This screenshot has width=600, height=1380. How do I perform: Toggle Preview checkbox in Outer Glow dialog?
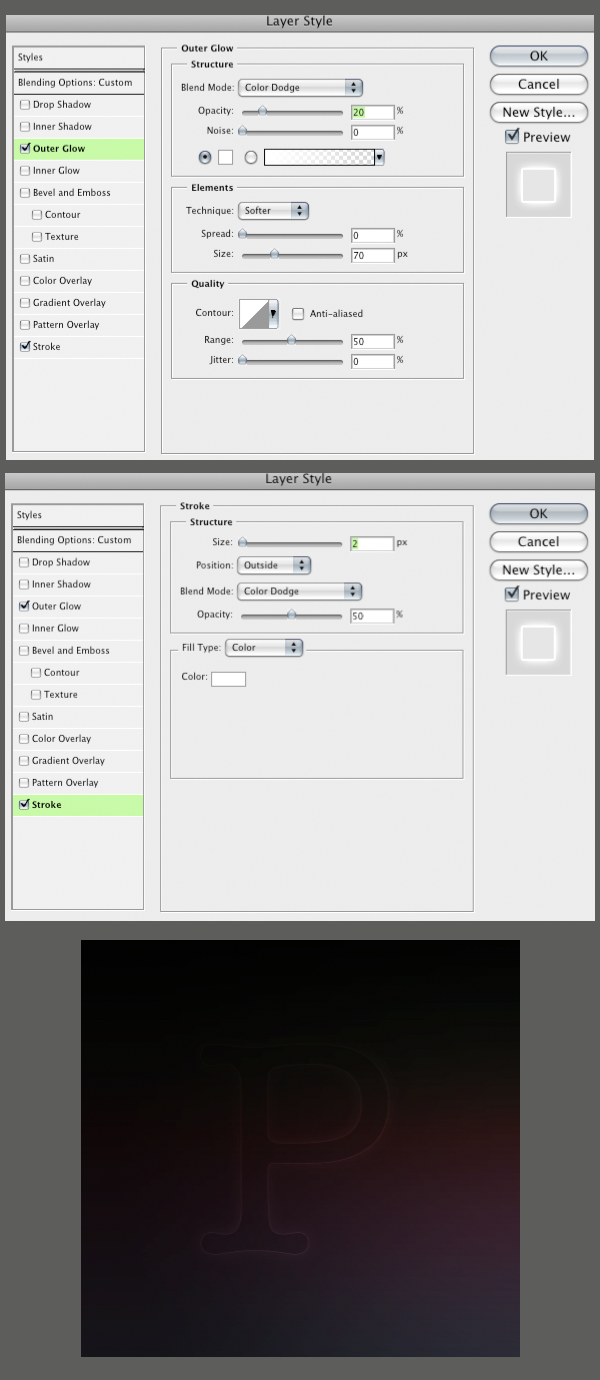pos(512,137)
